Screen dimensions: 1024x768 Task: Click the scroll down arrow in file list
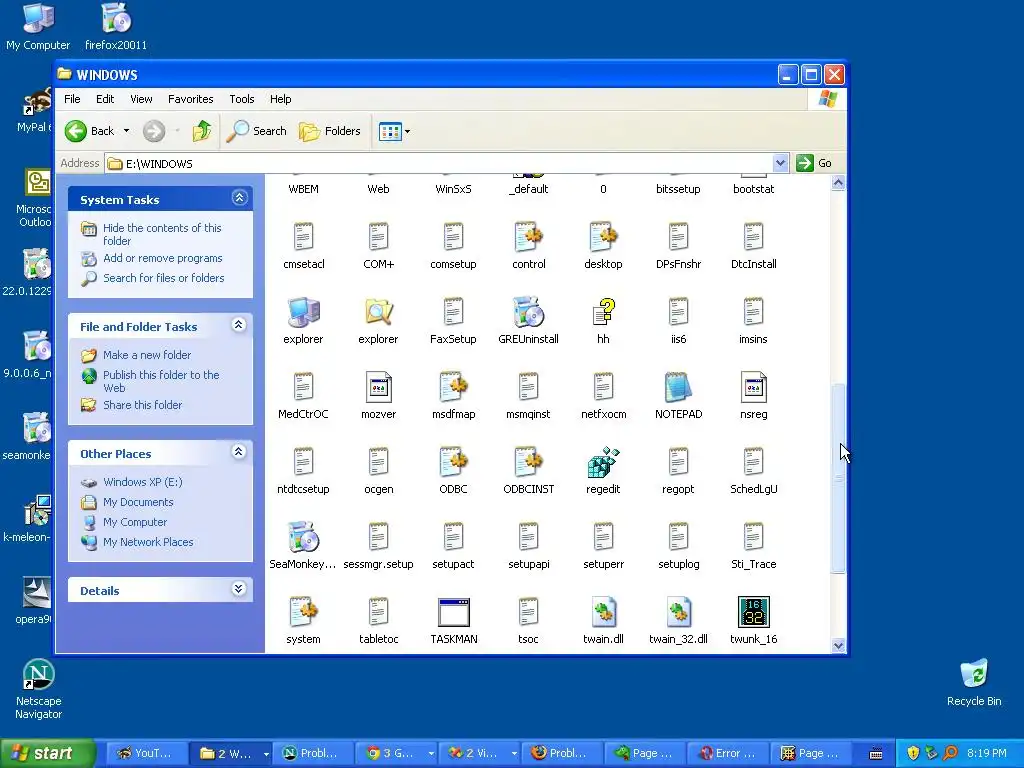[x=838, y=646]
